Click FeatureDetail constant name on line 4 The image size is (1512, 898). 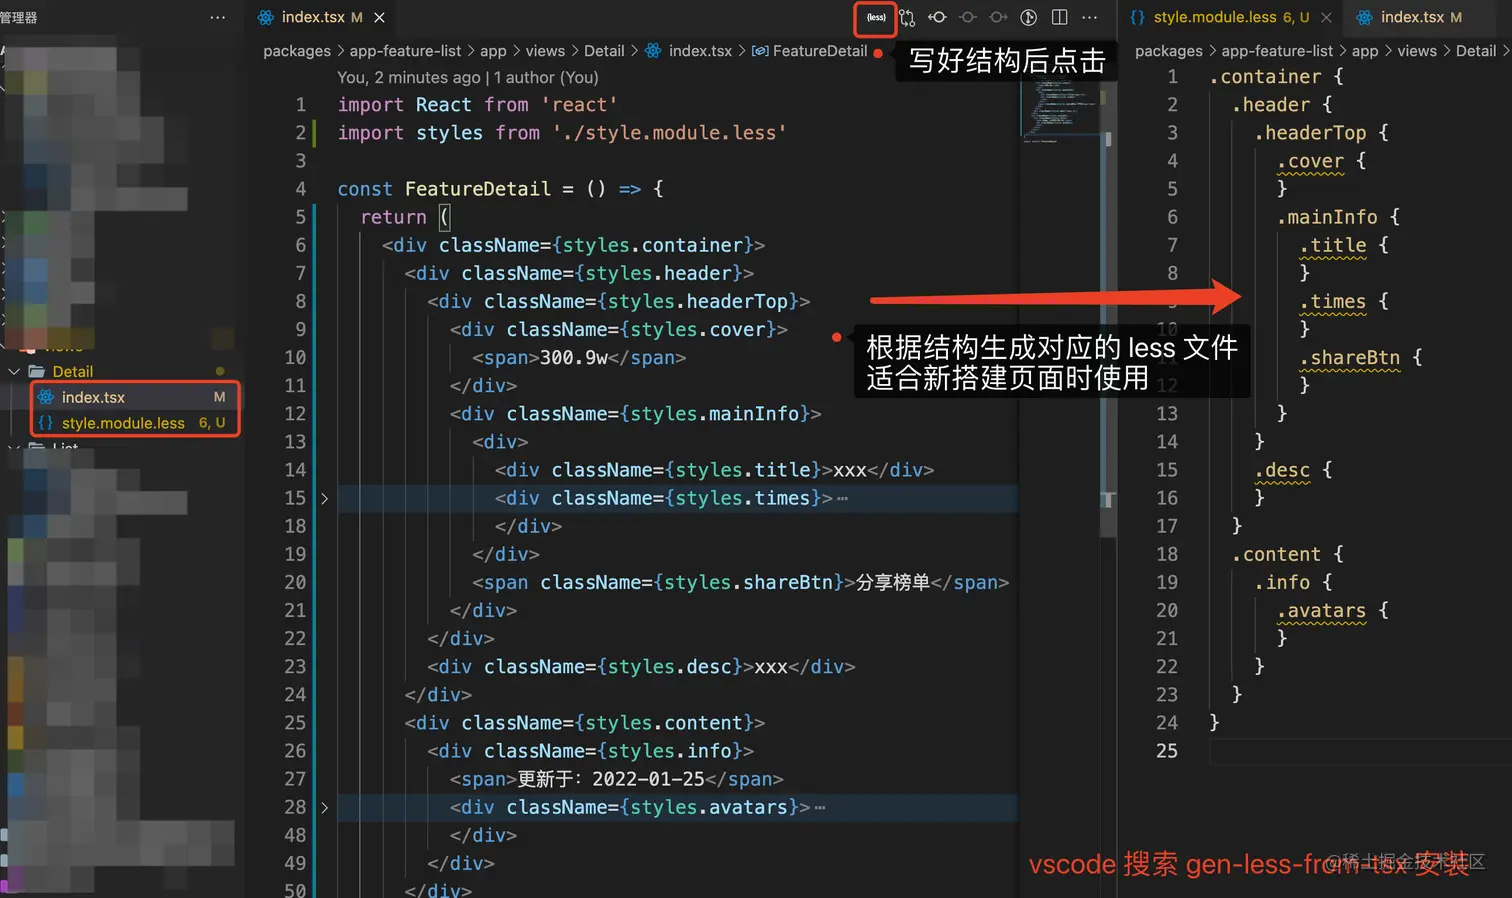click(x=478, y=189)
